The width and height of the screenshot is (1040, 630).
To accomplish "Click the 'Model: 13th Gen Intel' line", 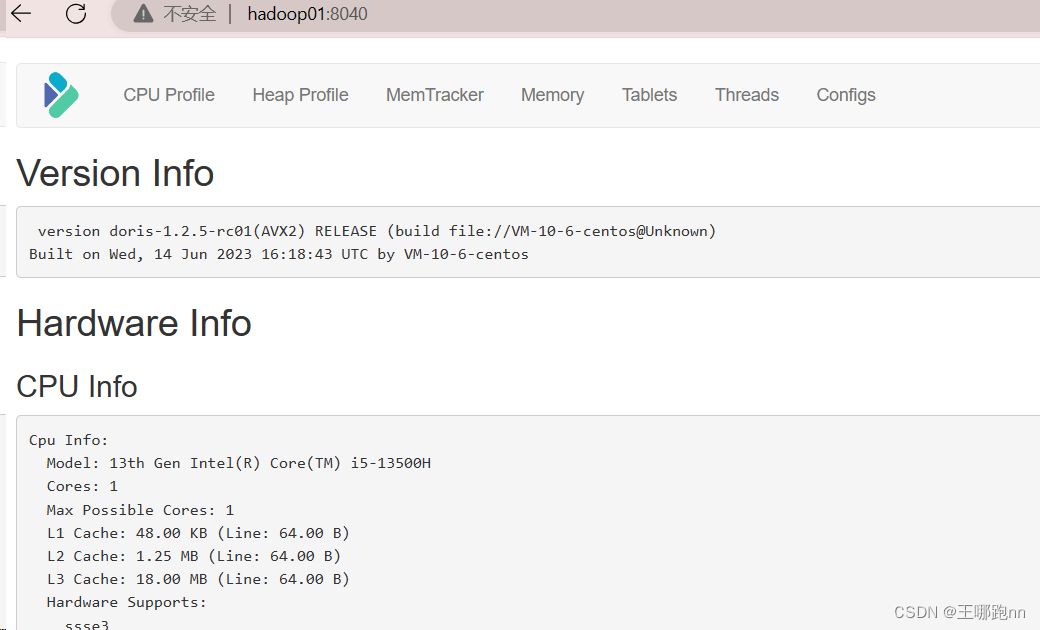I will (x=239, y=463).
